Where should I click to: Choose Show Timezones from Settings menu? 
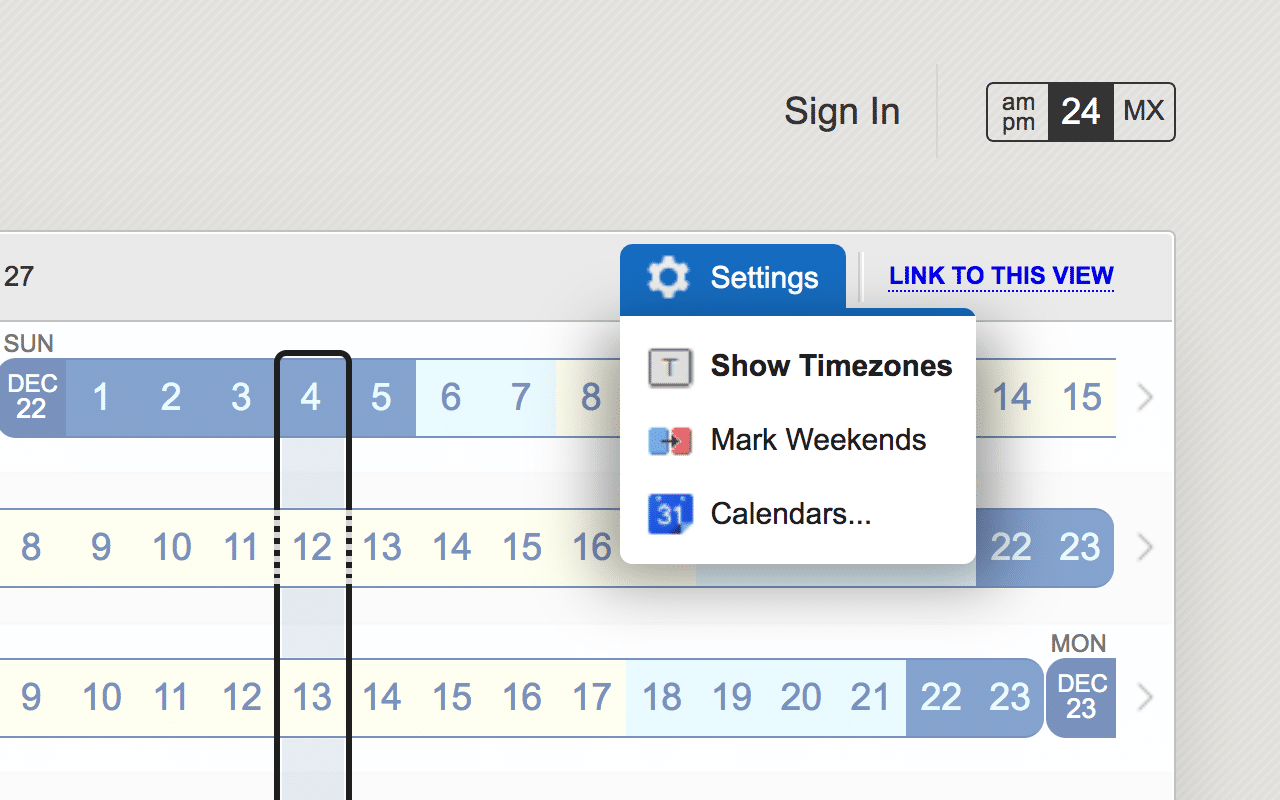click(x=831, y=366)
